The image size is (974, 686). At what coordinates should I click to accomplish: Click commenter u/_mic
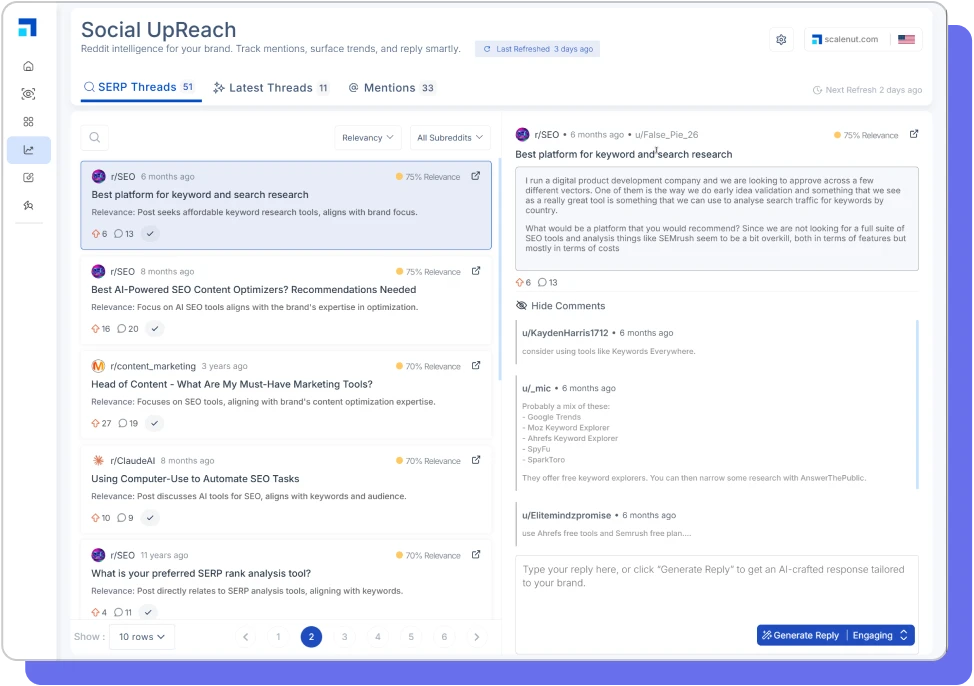click(536, 388)
